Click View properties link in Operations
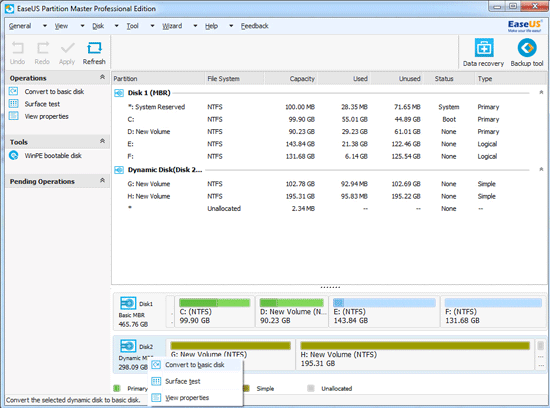Screen dimensions: 550x408 46,116
